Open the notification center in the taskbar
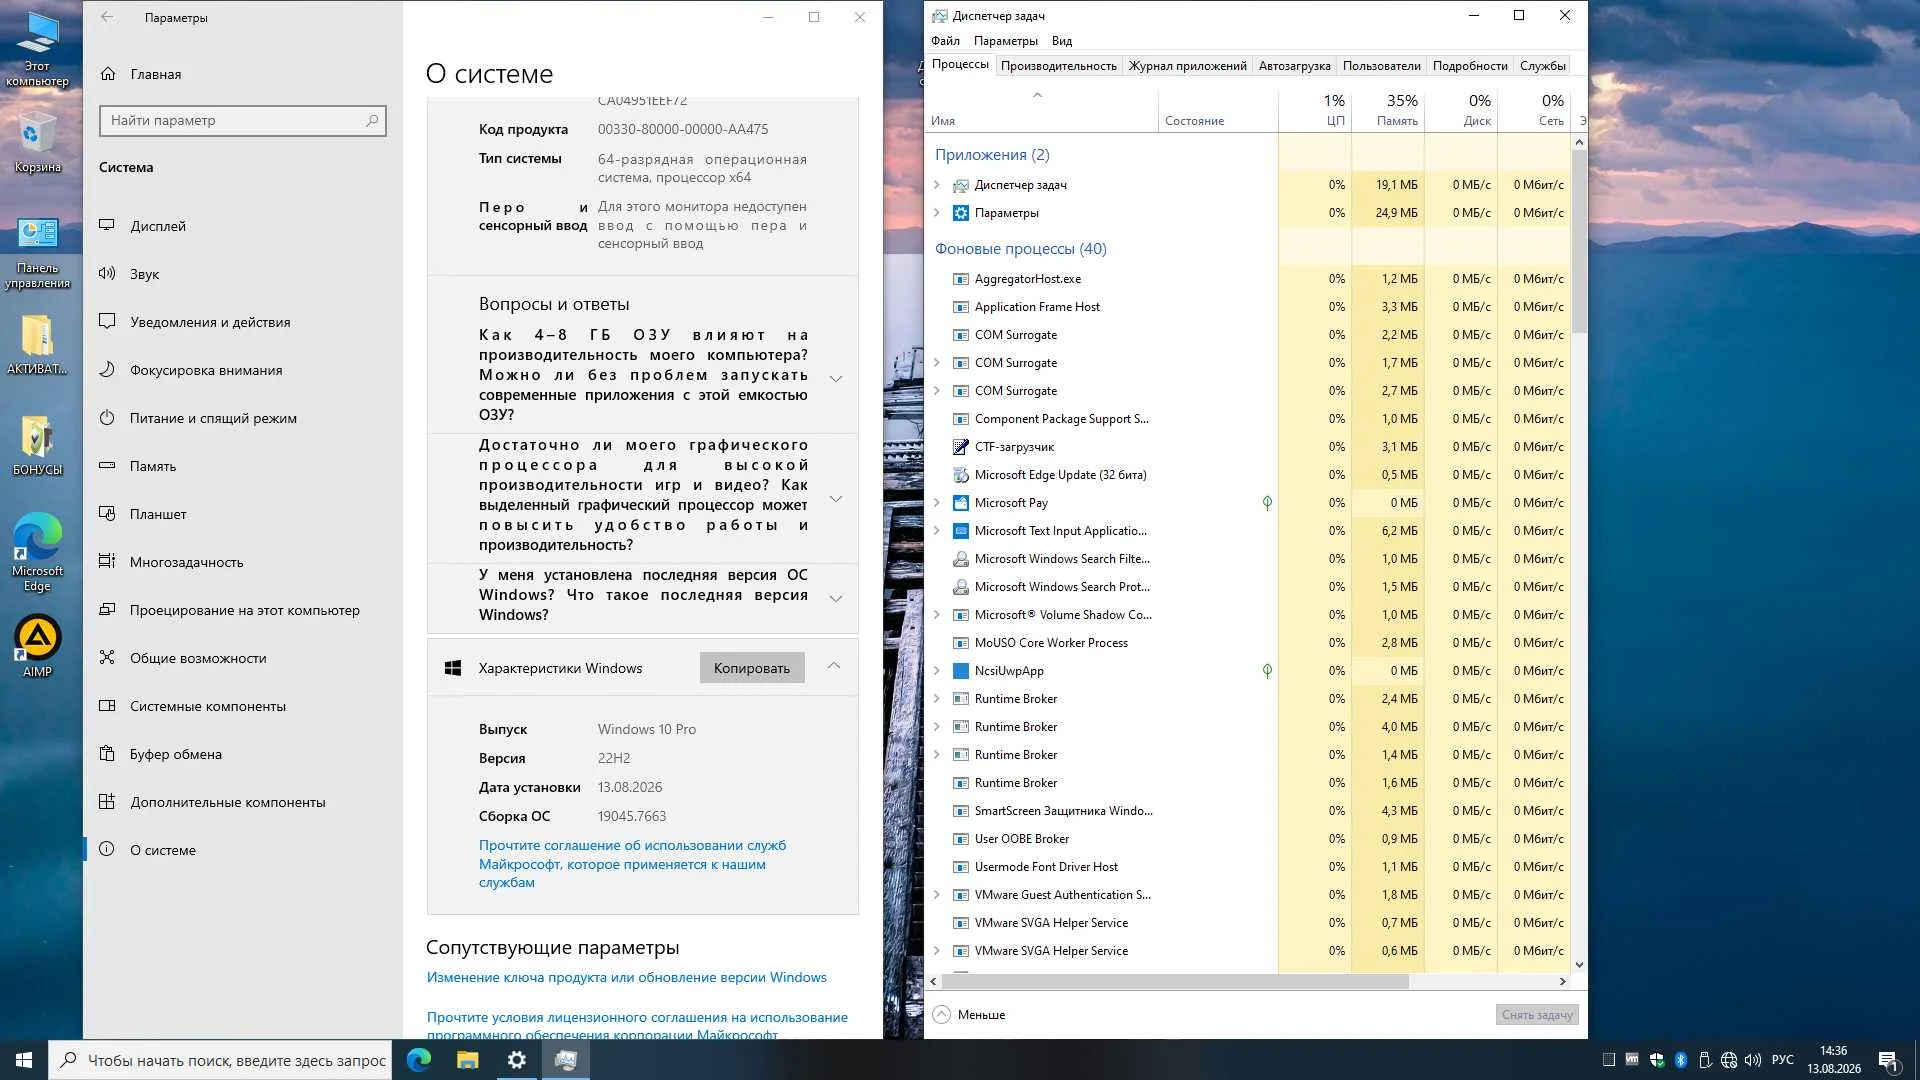The width and height of the screenshot is (1920, 1080). (x=1889, y=1060)
